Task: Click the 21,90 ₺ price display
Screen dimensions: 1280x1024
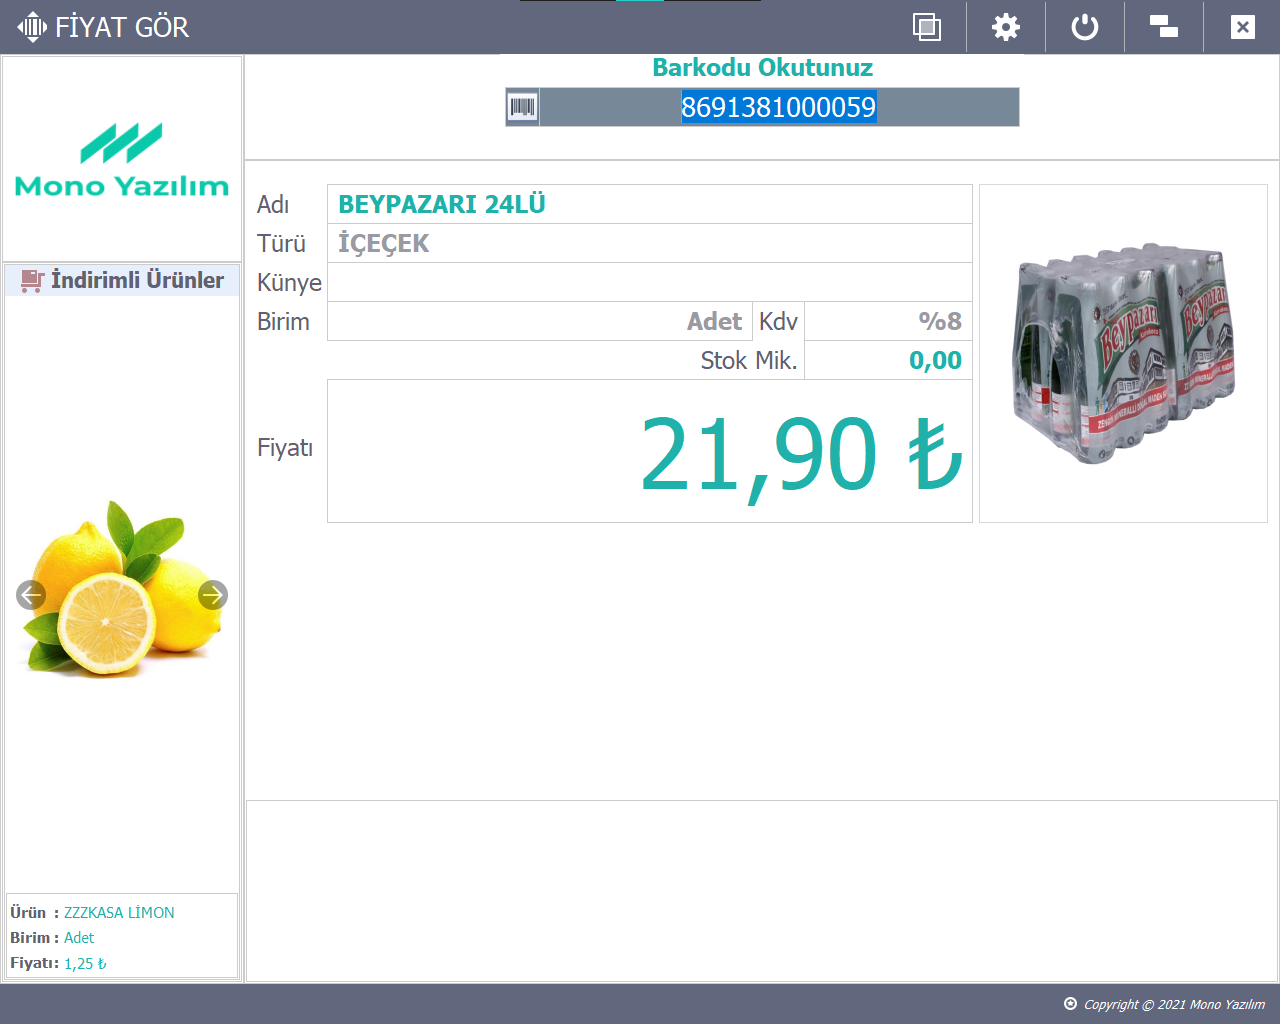Action: pyautogui.click(x=800, y=452)
